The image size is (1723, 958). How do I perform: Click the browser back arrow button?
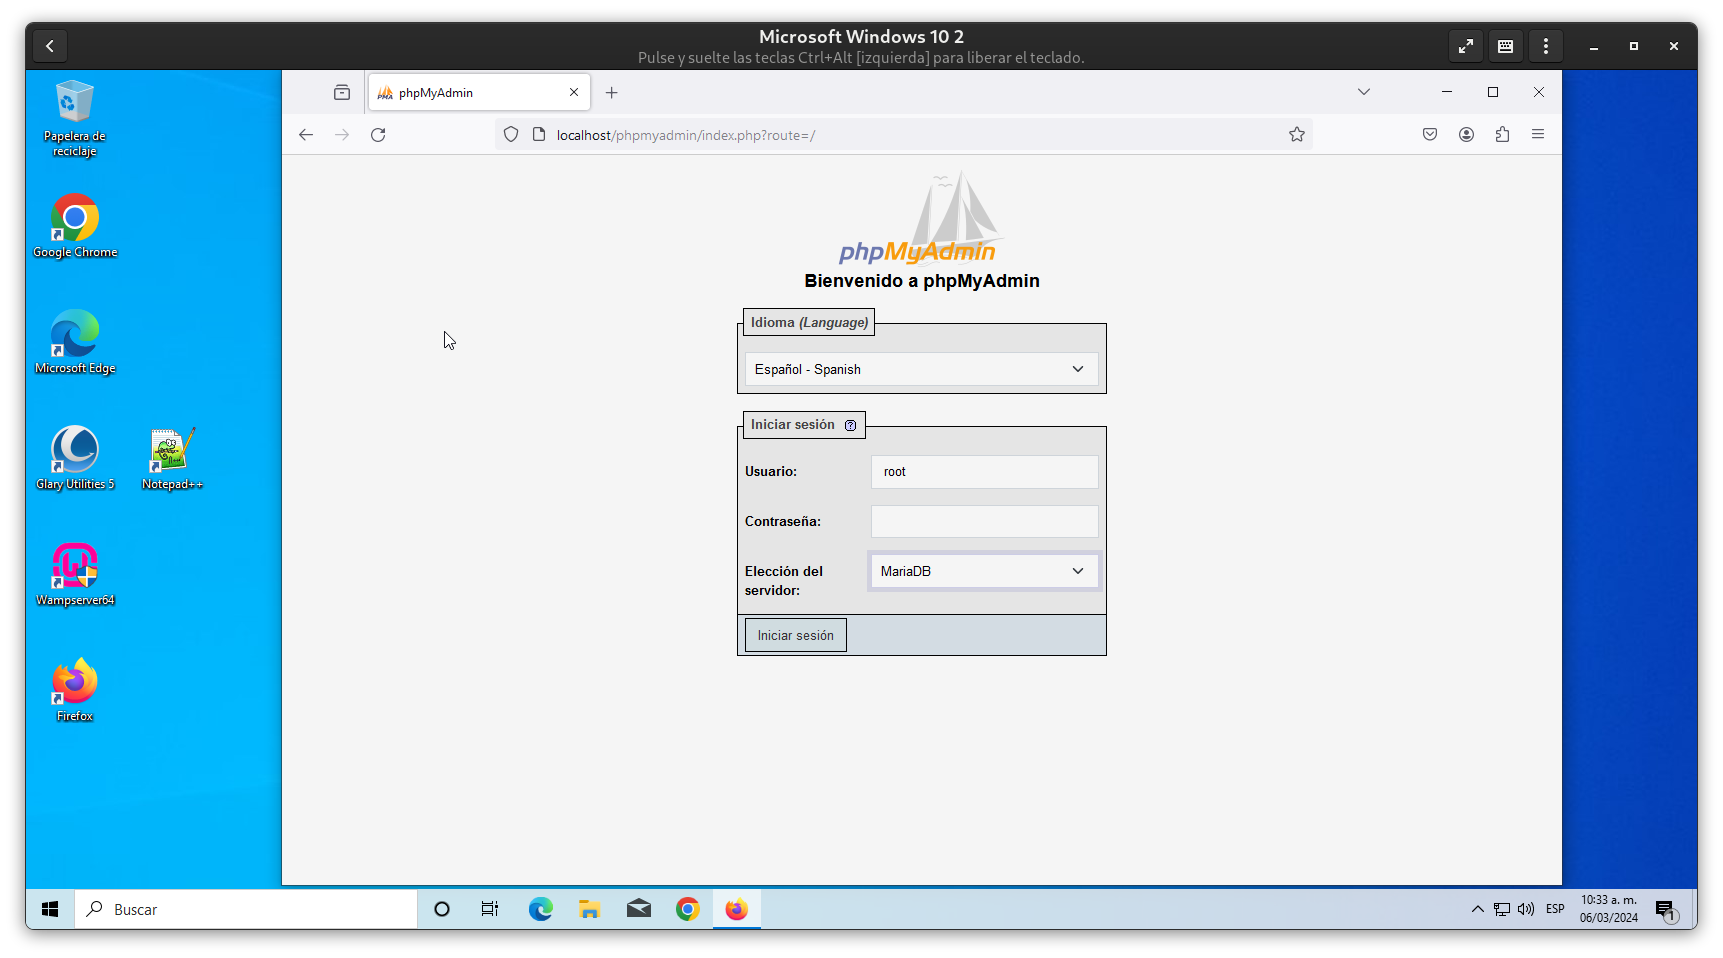point(306,135)
